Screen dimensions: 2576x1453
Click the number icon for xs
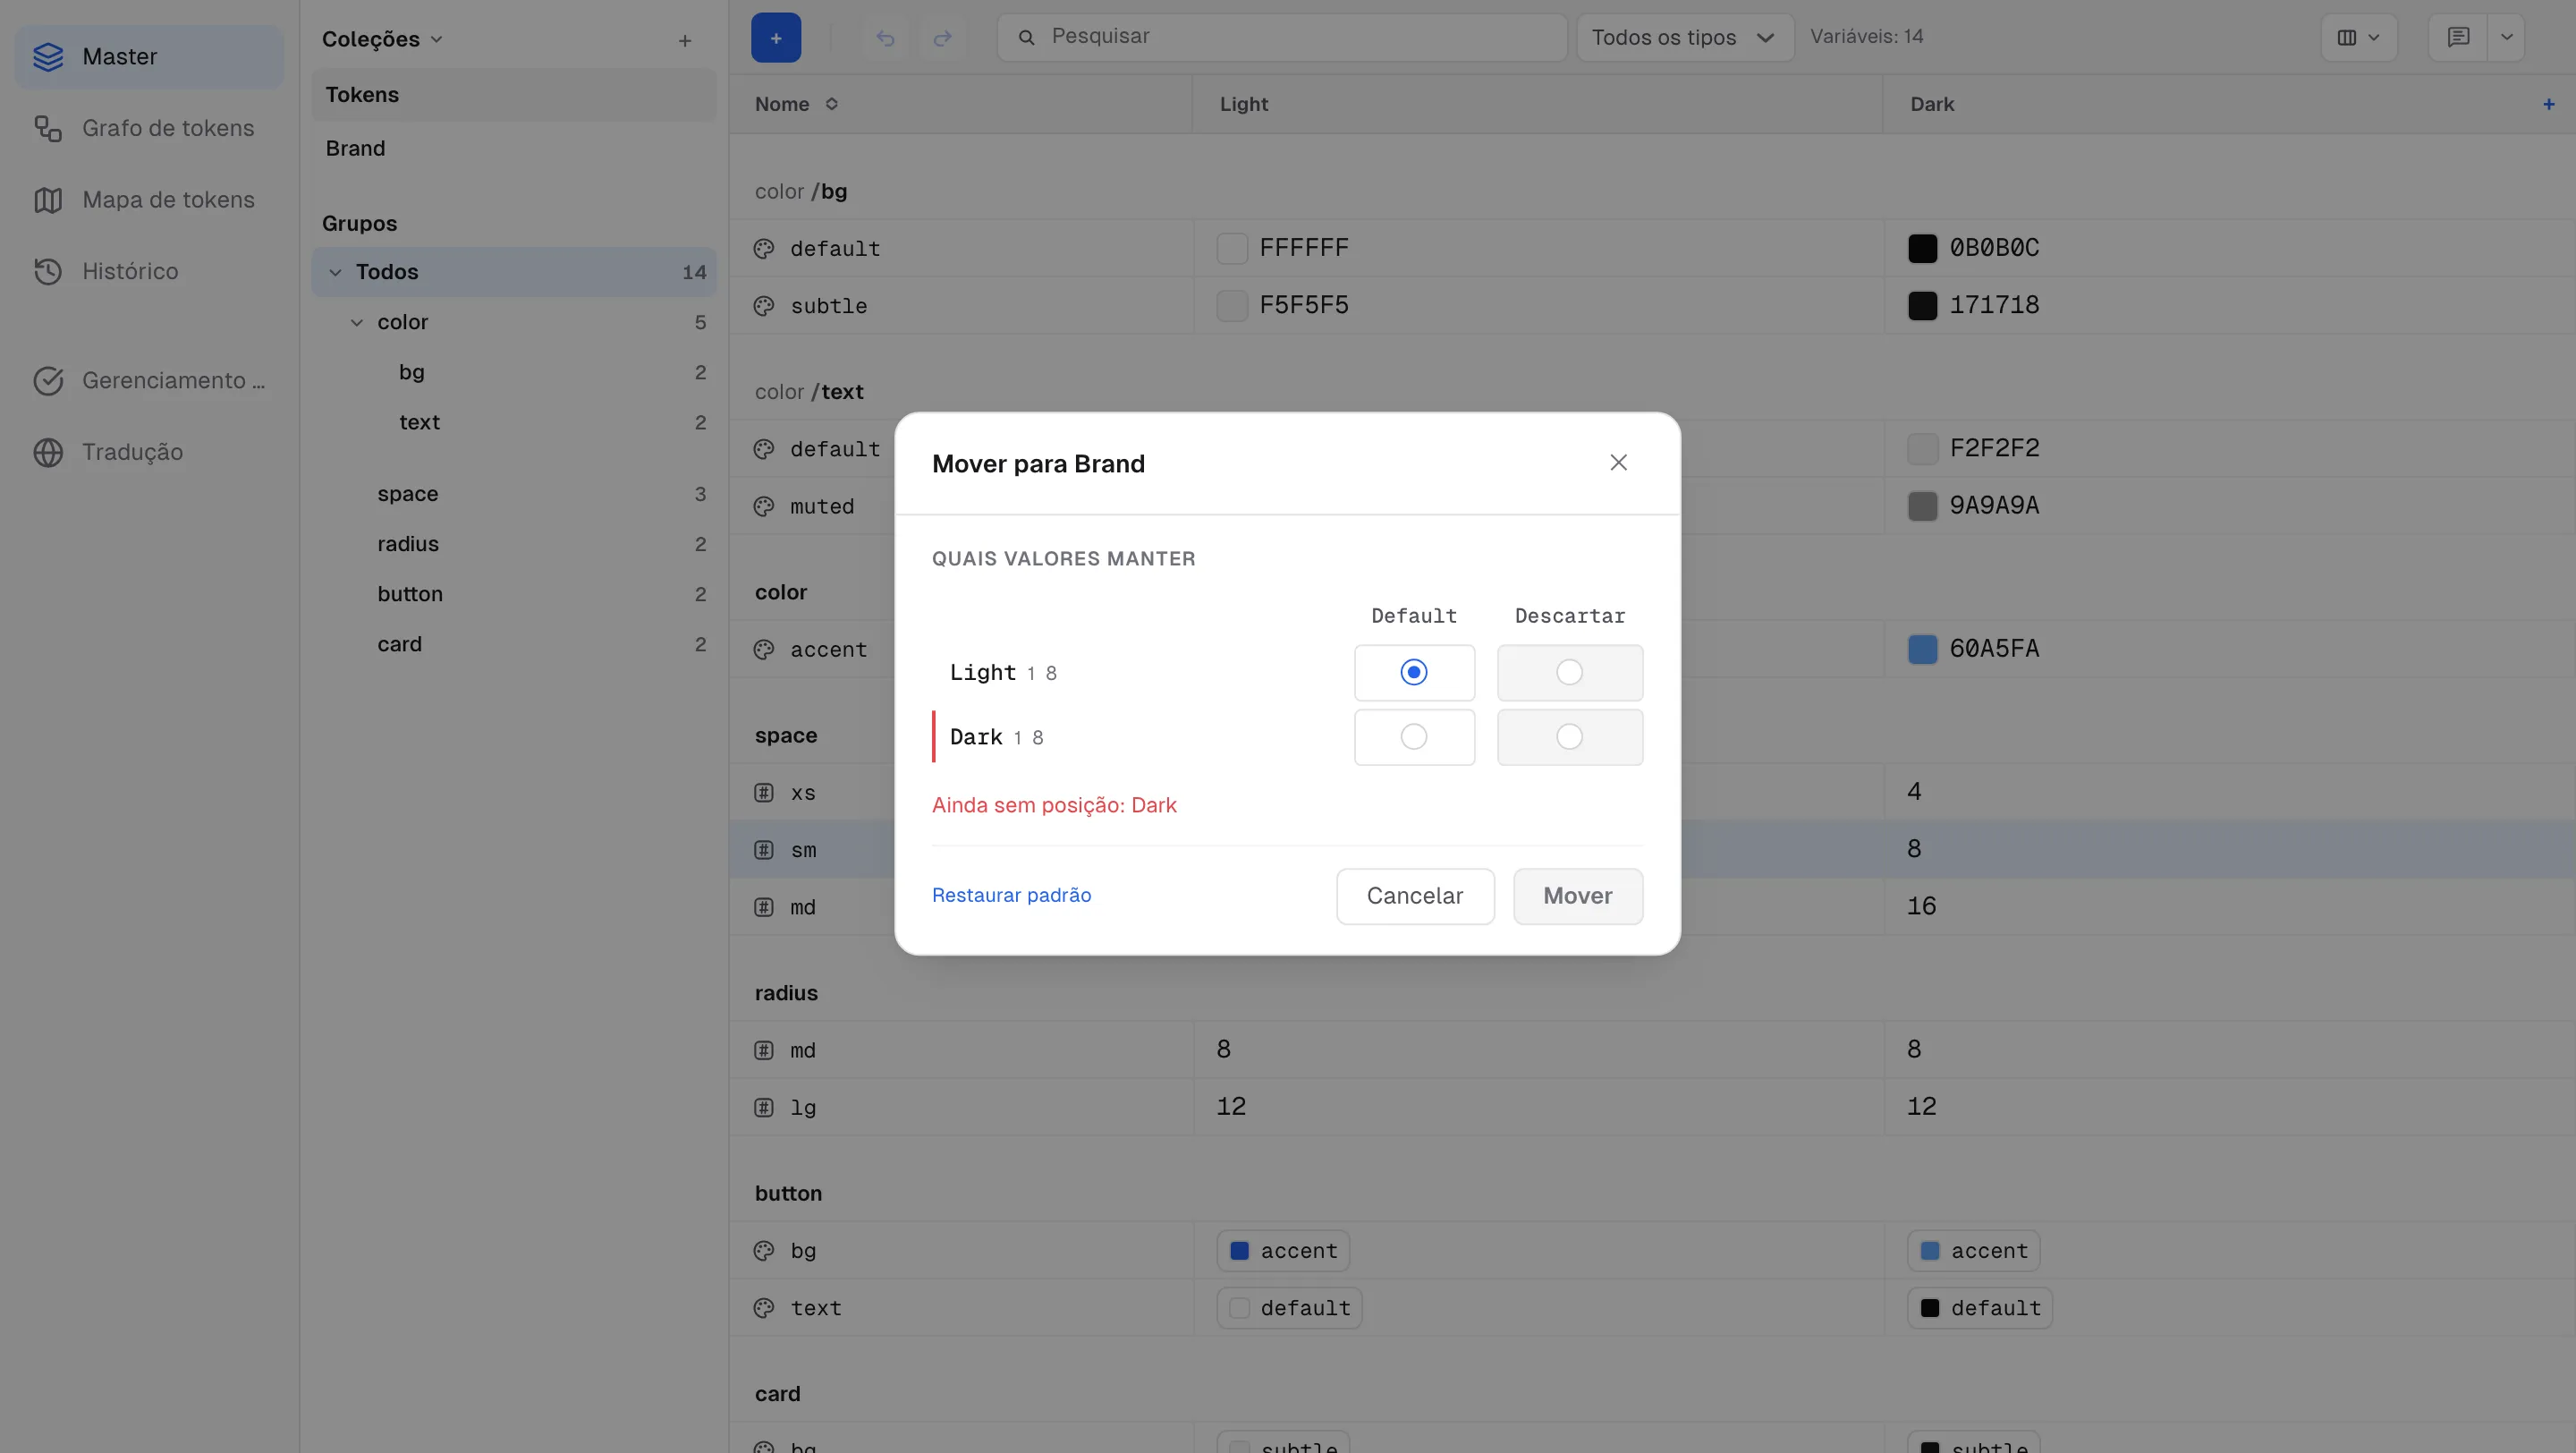point(764,792)
